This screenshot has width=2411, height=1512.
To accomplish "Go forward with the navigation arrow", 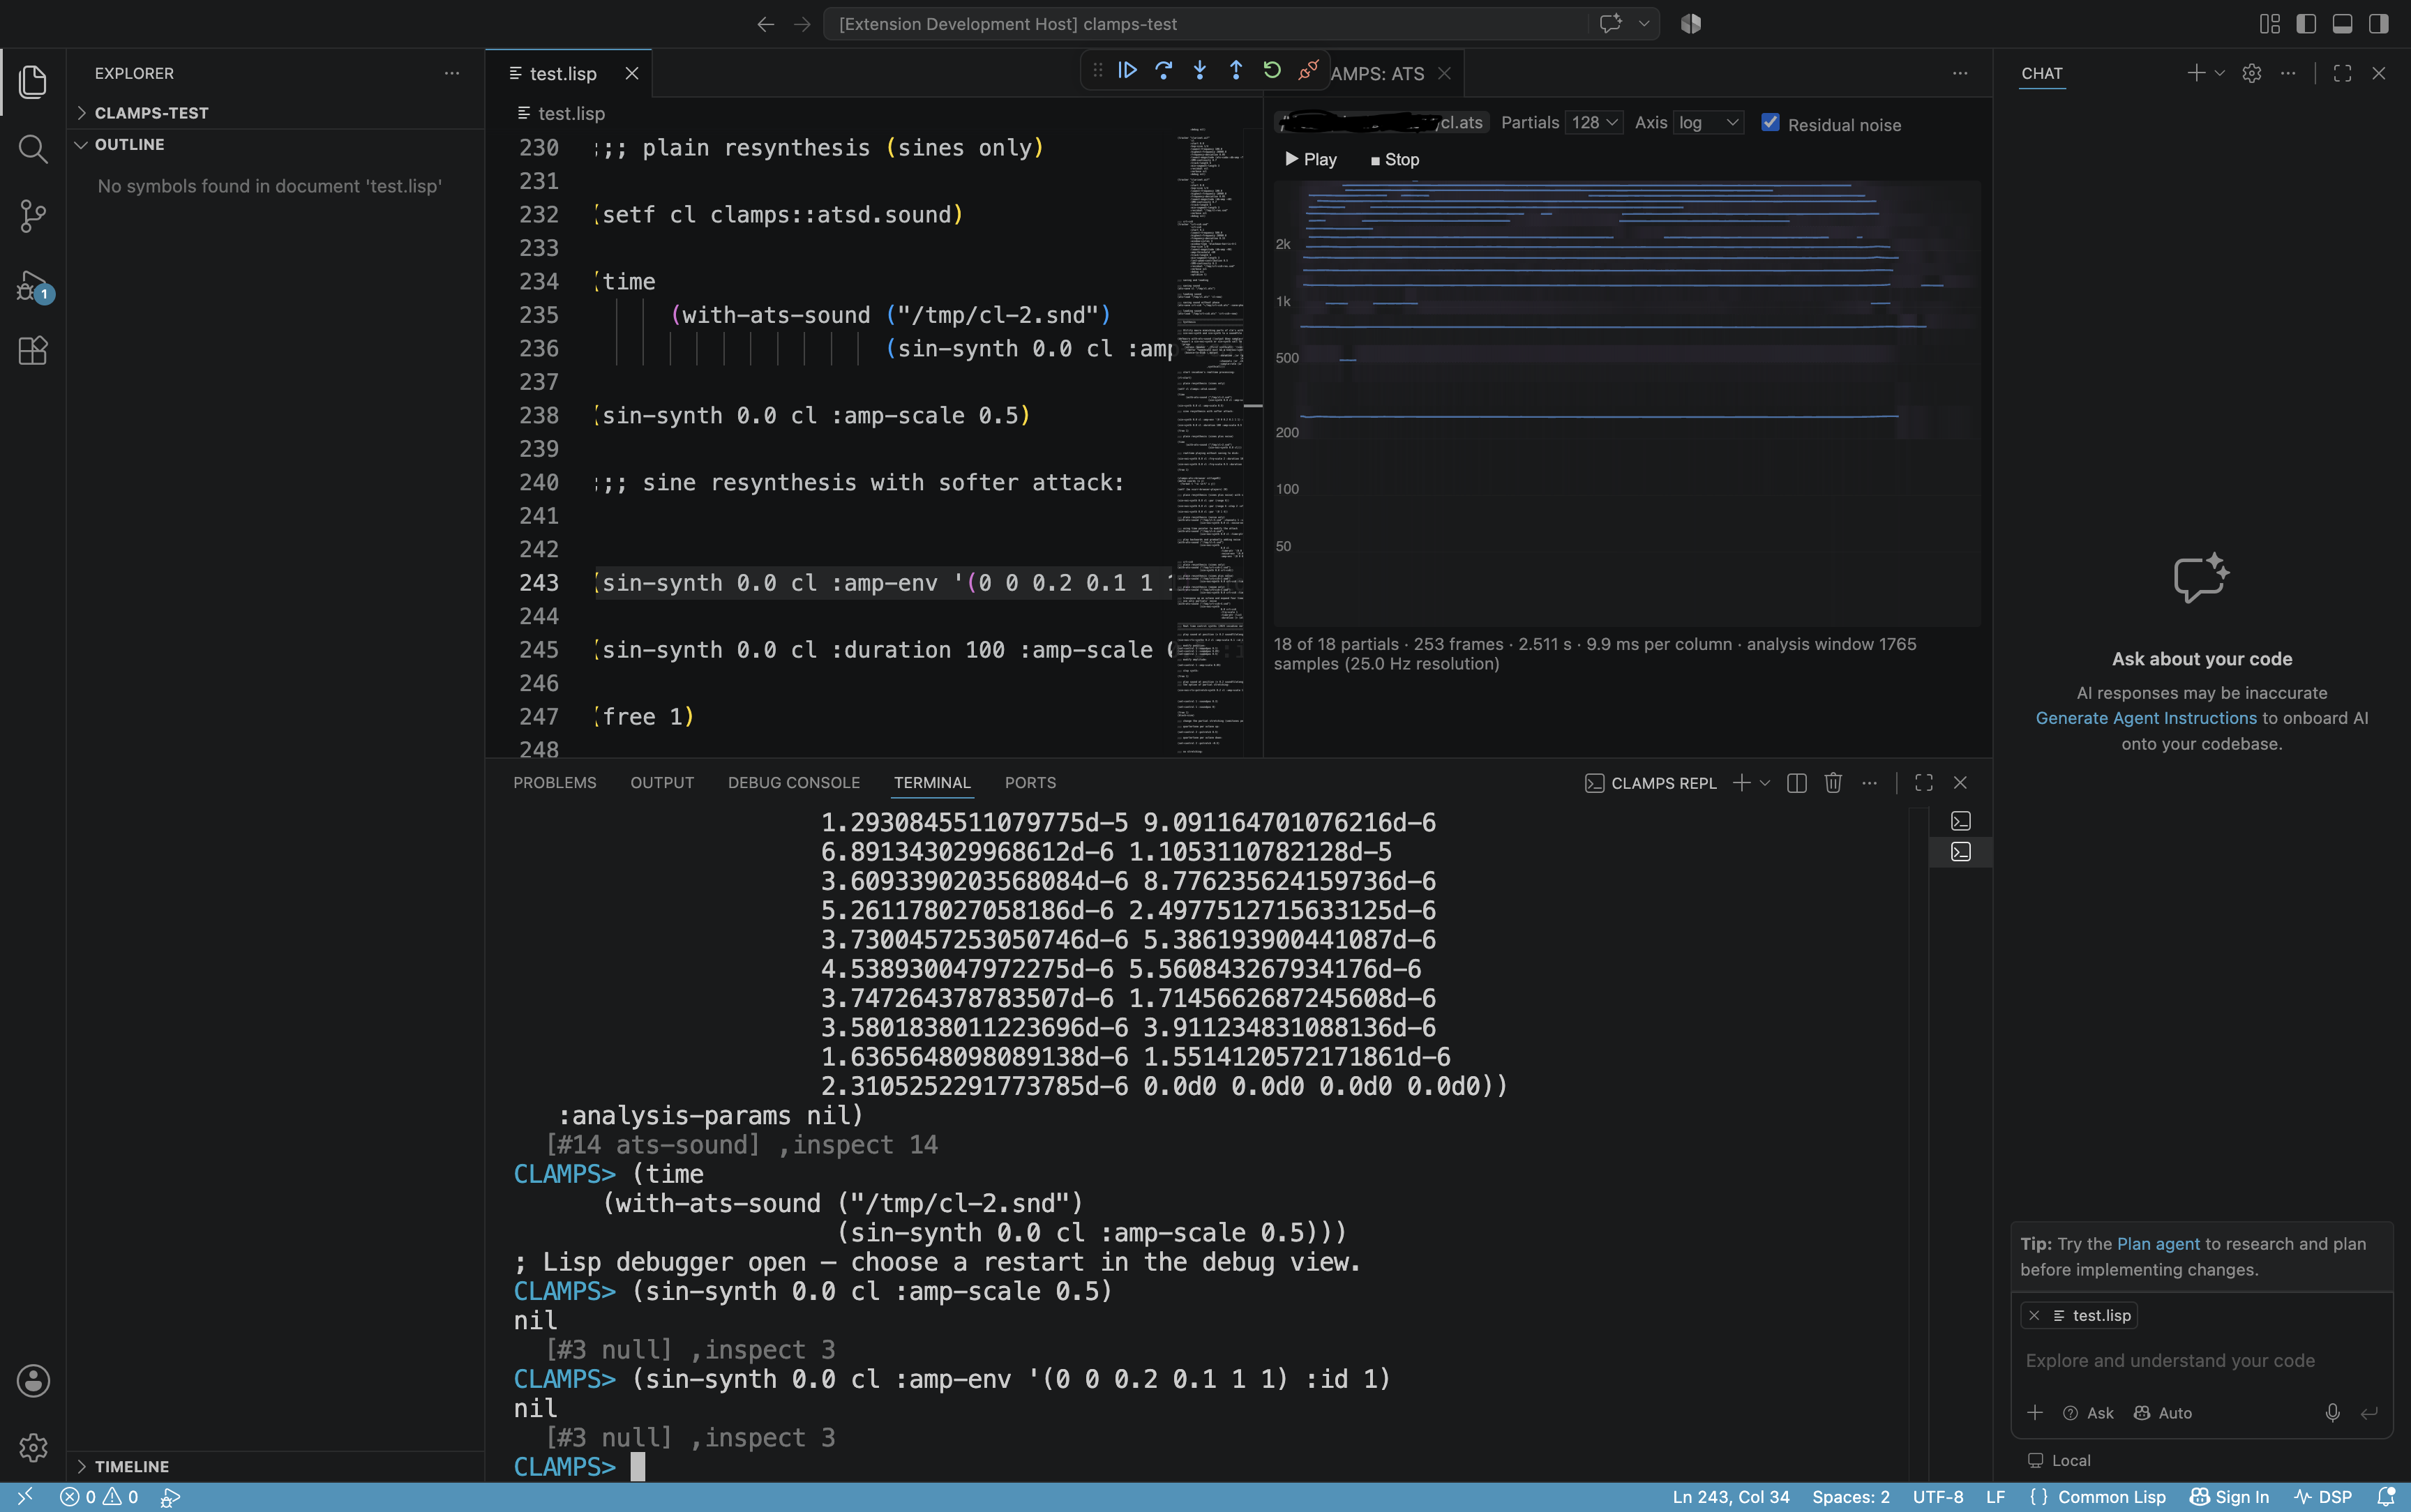I will (802, 24).
